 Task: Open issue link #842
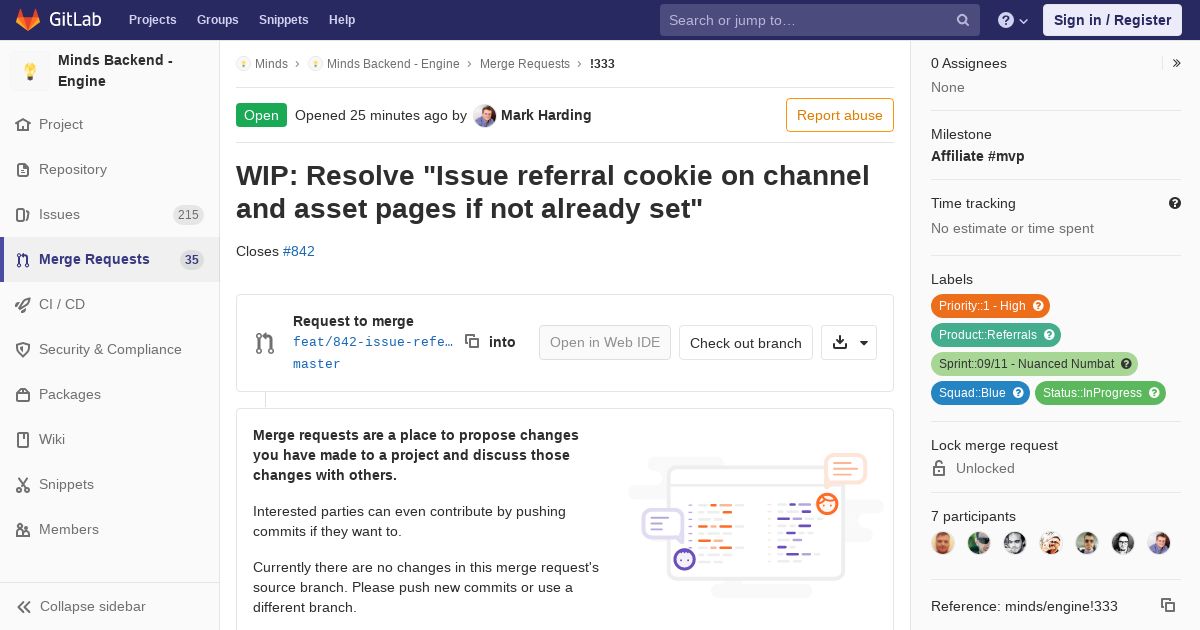(x=299, y=251)
